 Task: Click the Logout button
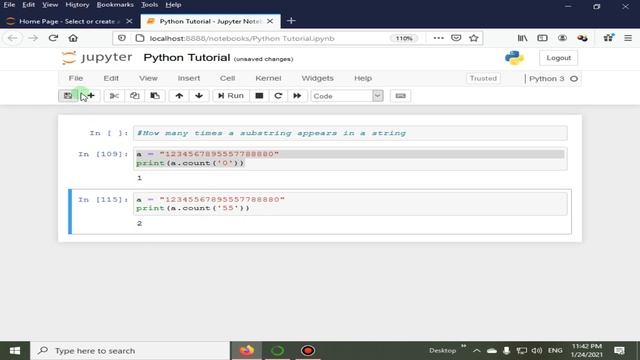(x=558, y=58)
